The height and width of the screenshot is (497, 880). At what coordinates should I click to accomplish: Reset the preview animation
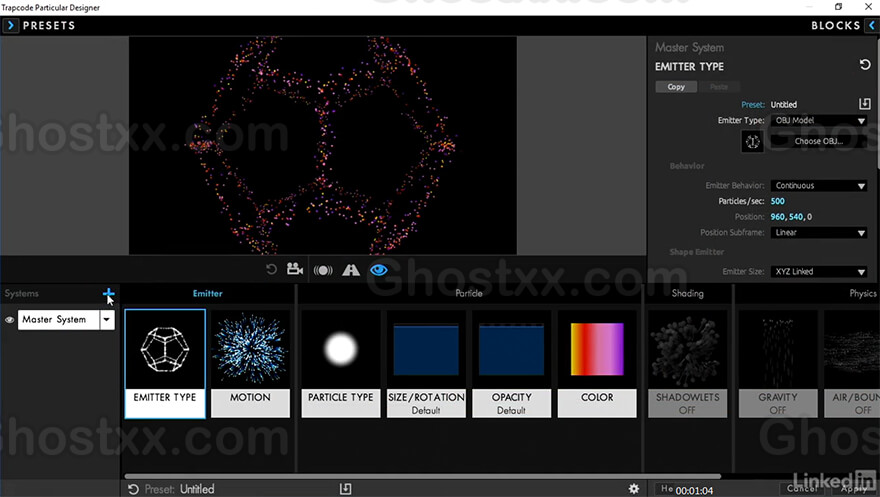pos(271,270)
